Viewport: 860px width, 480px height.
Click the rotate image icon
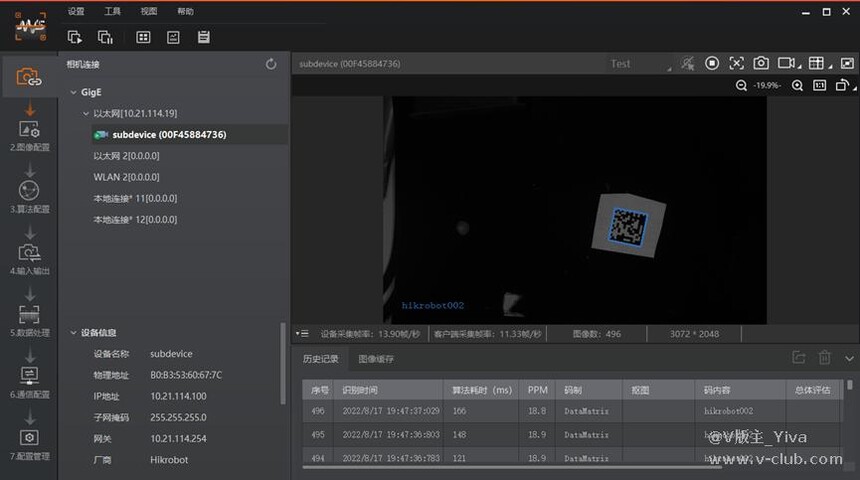pos(842,86)
